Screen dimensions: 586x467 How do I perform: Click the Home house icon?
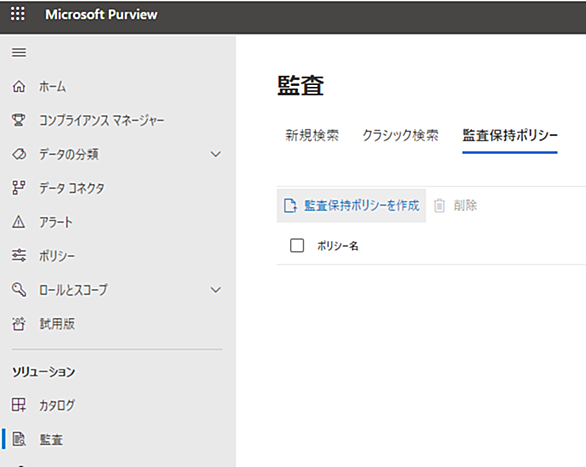tap(19, 86)
